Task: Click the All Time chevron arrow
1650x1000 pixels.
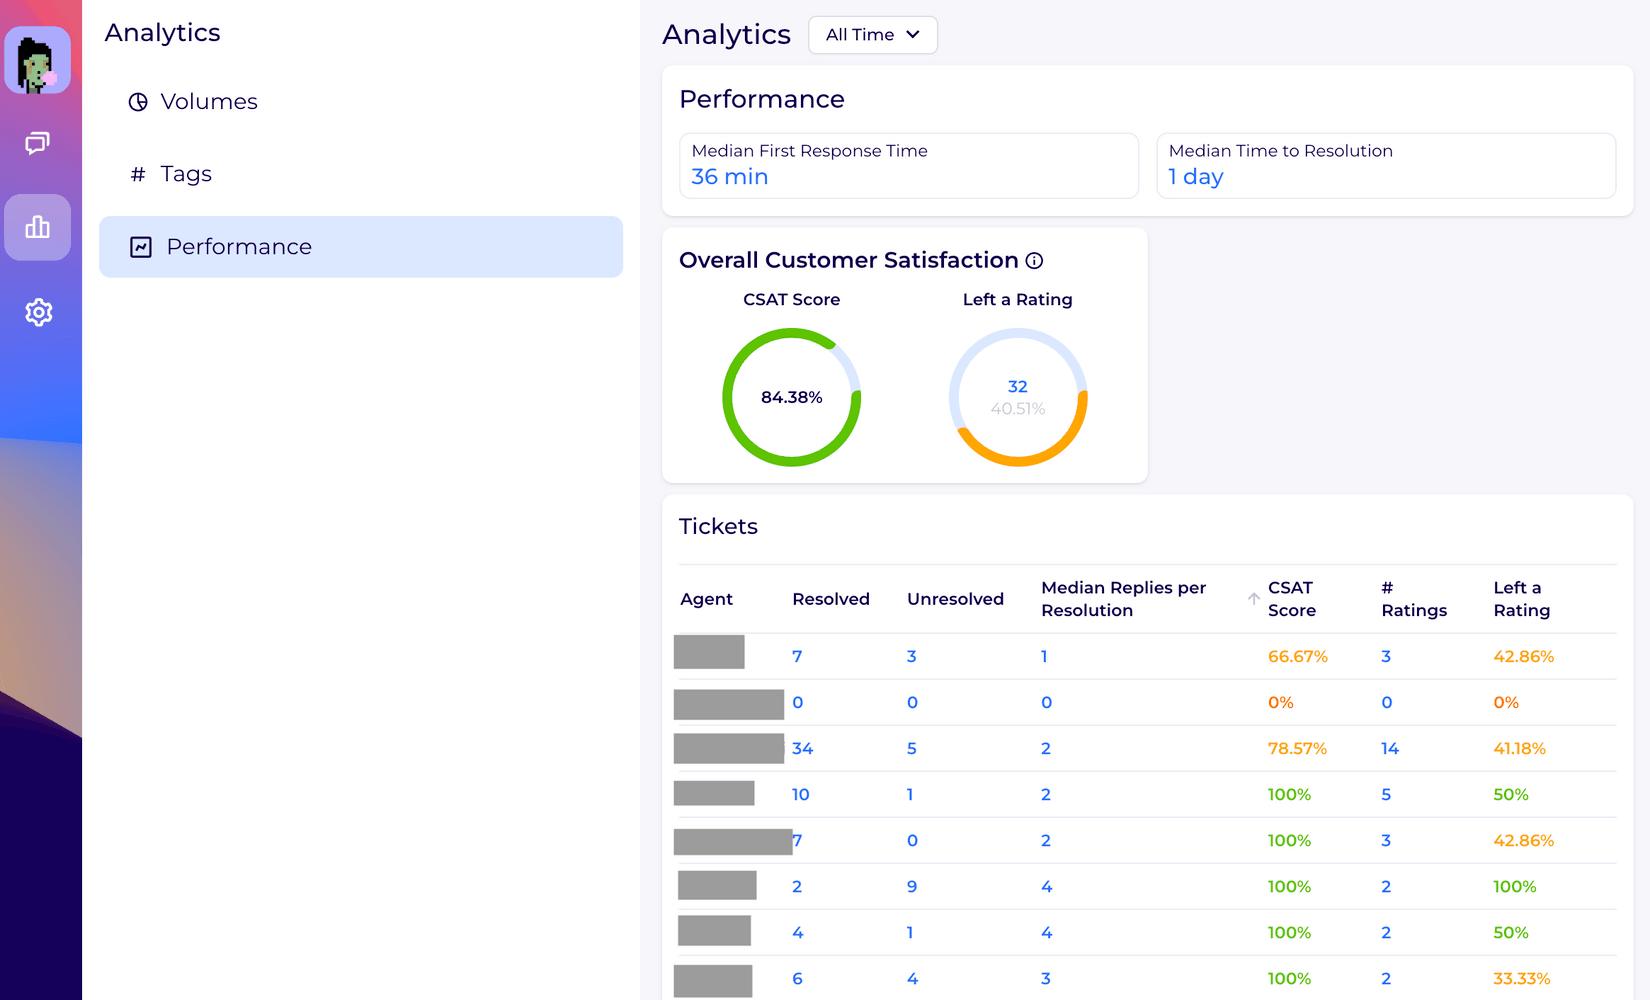Action: tap(913, 35)
